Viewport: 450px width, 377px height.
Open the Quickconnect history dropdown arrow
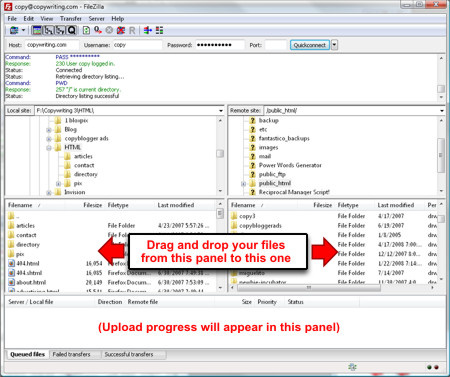click(x=334, y=45)
